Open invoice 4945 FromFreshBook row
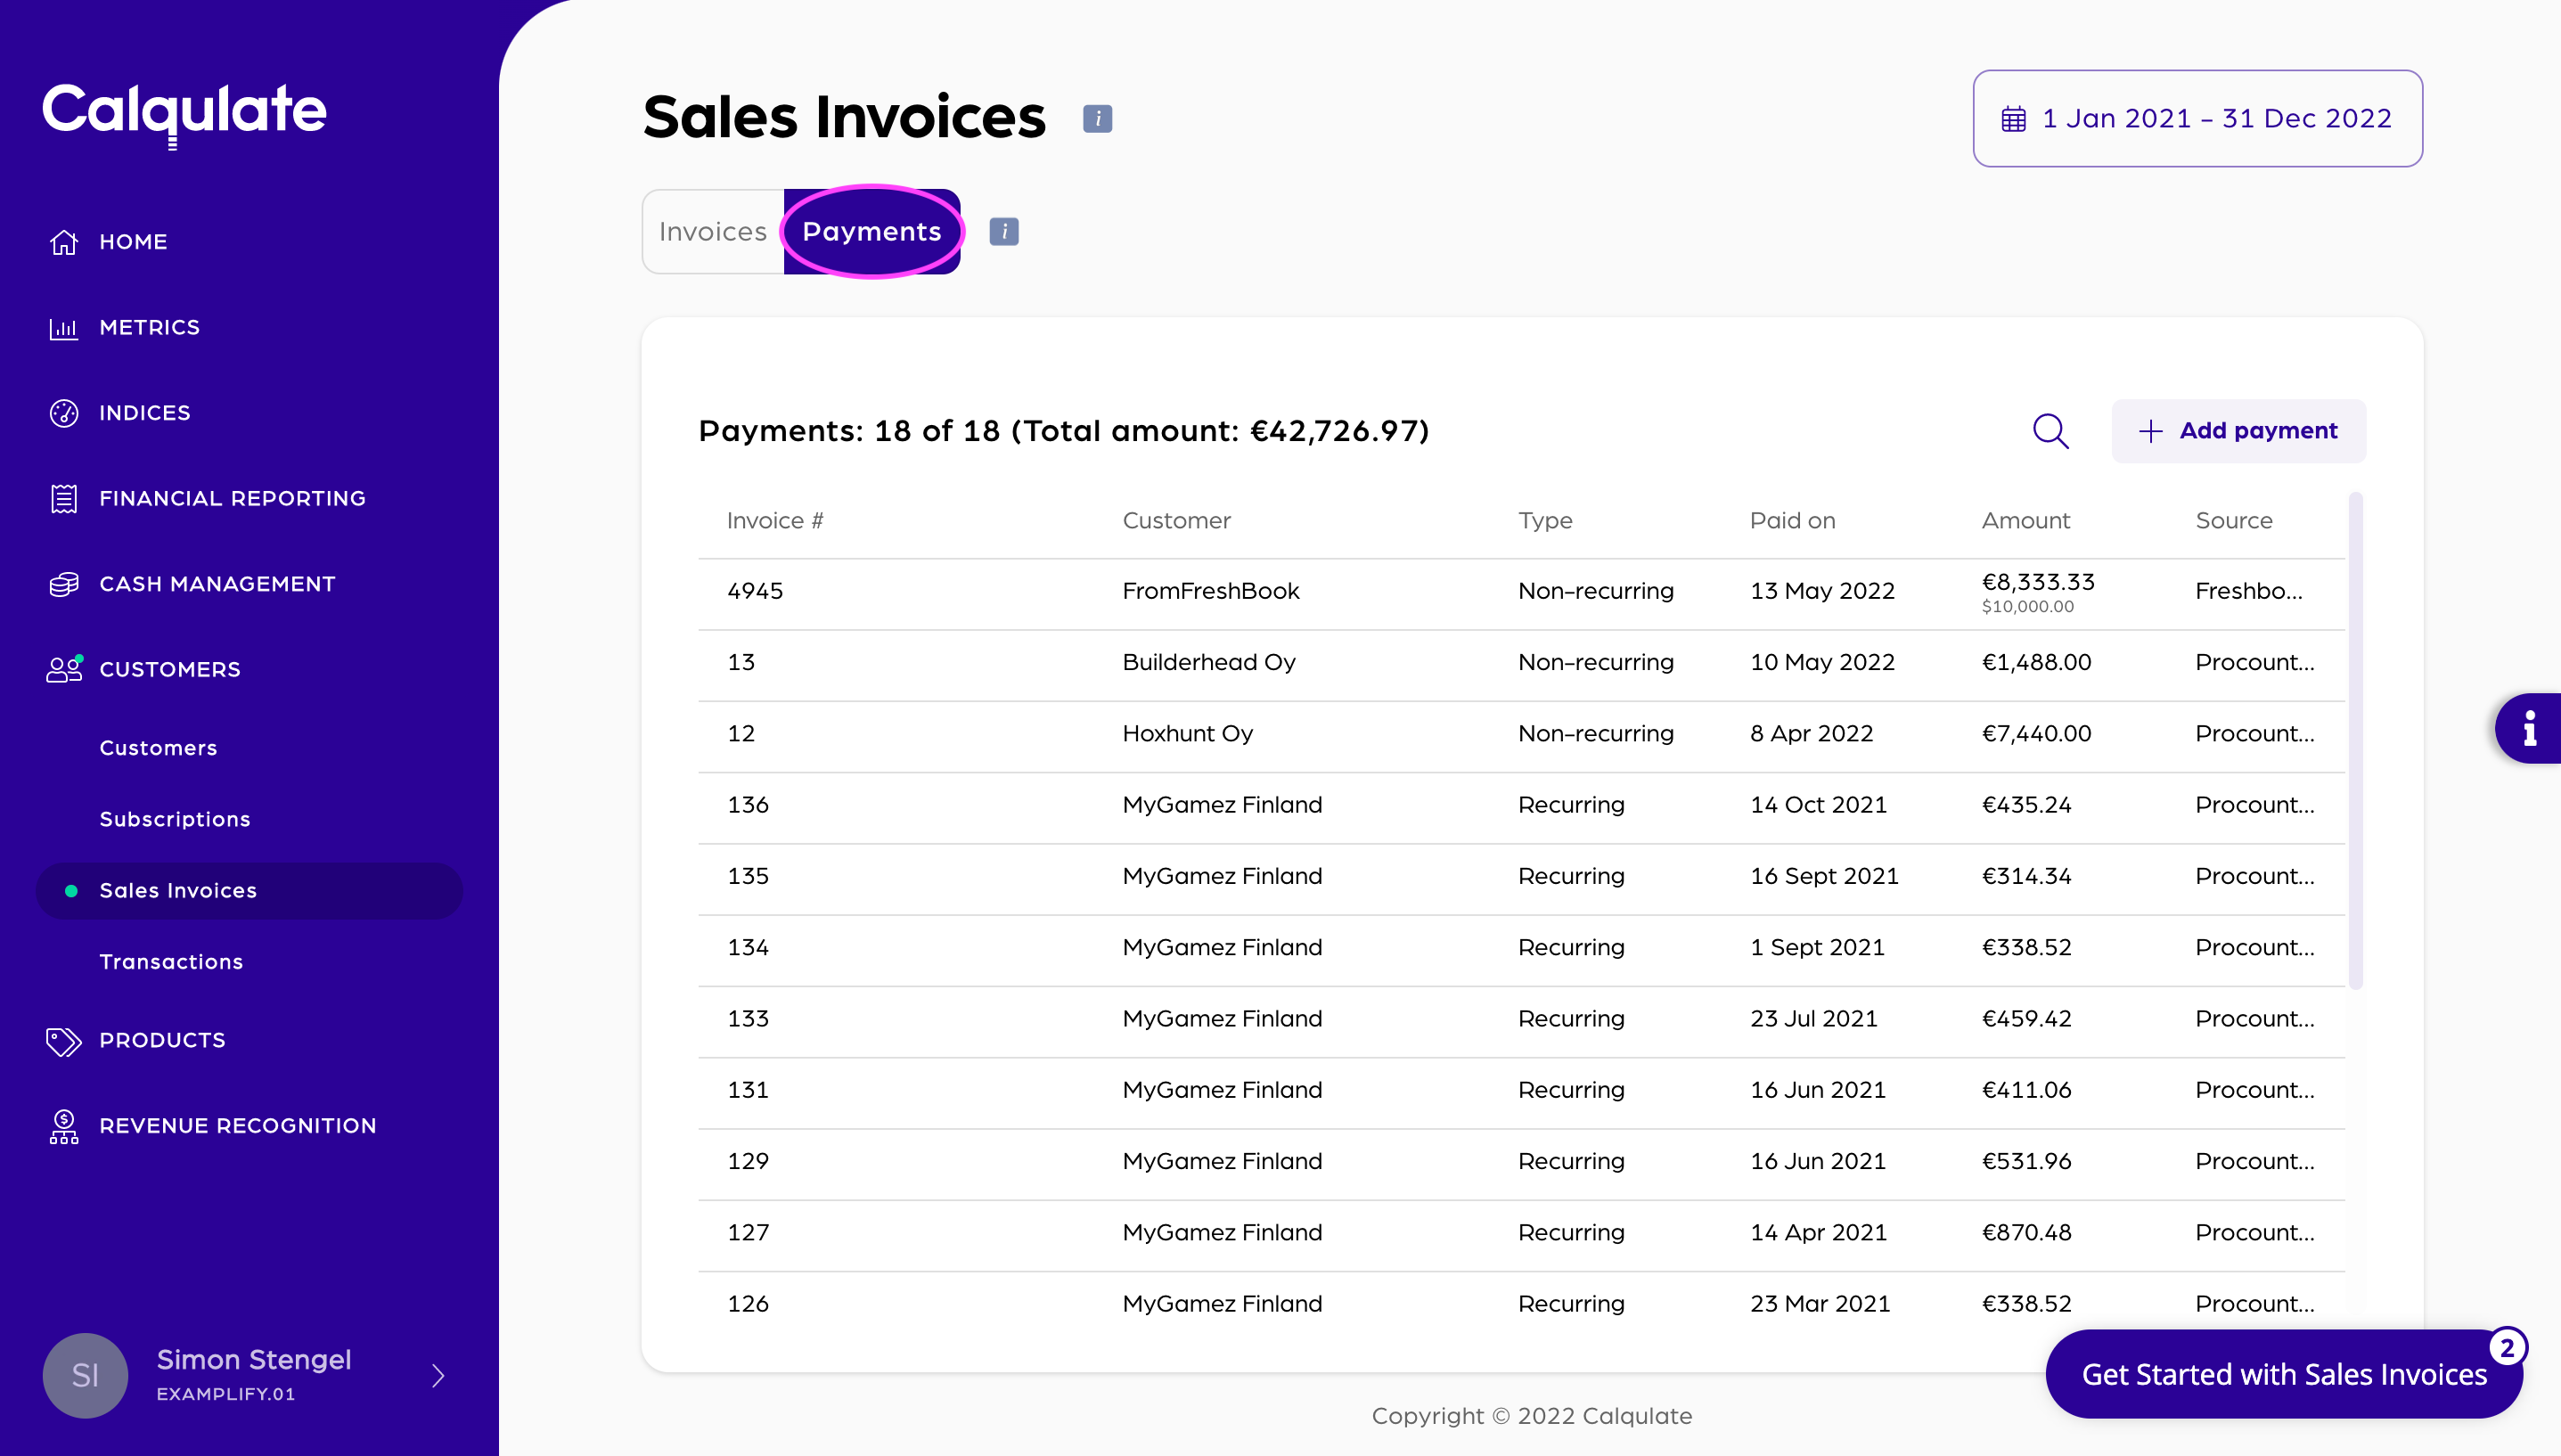Image resolution: width=2561 pixels, height=1456 pixels. (x=1210, y=592)
